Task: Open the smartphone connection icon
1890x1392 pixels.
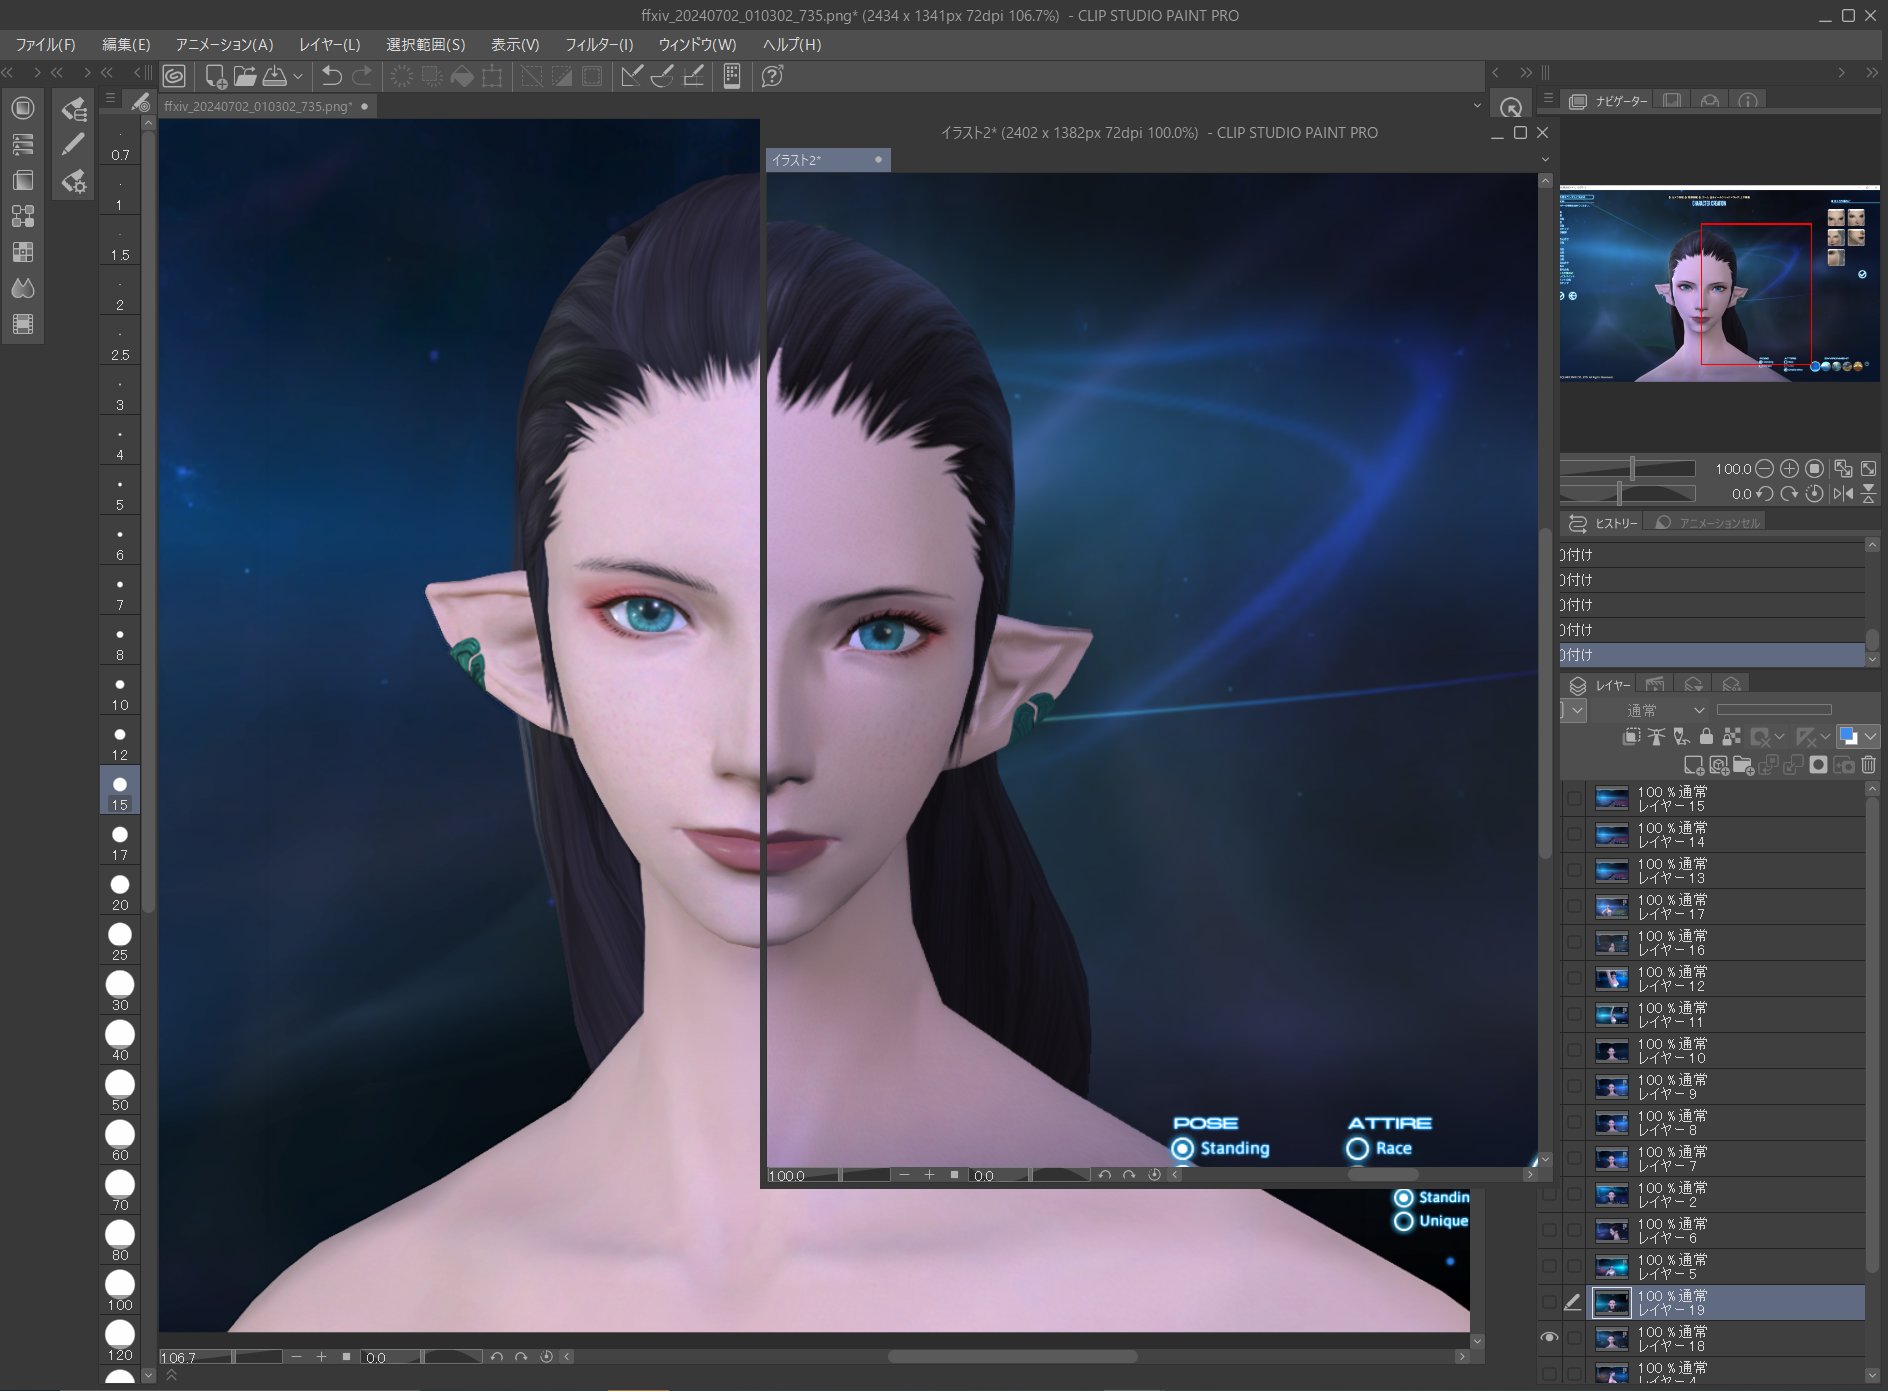Action: point(732,76)
